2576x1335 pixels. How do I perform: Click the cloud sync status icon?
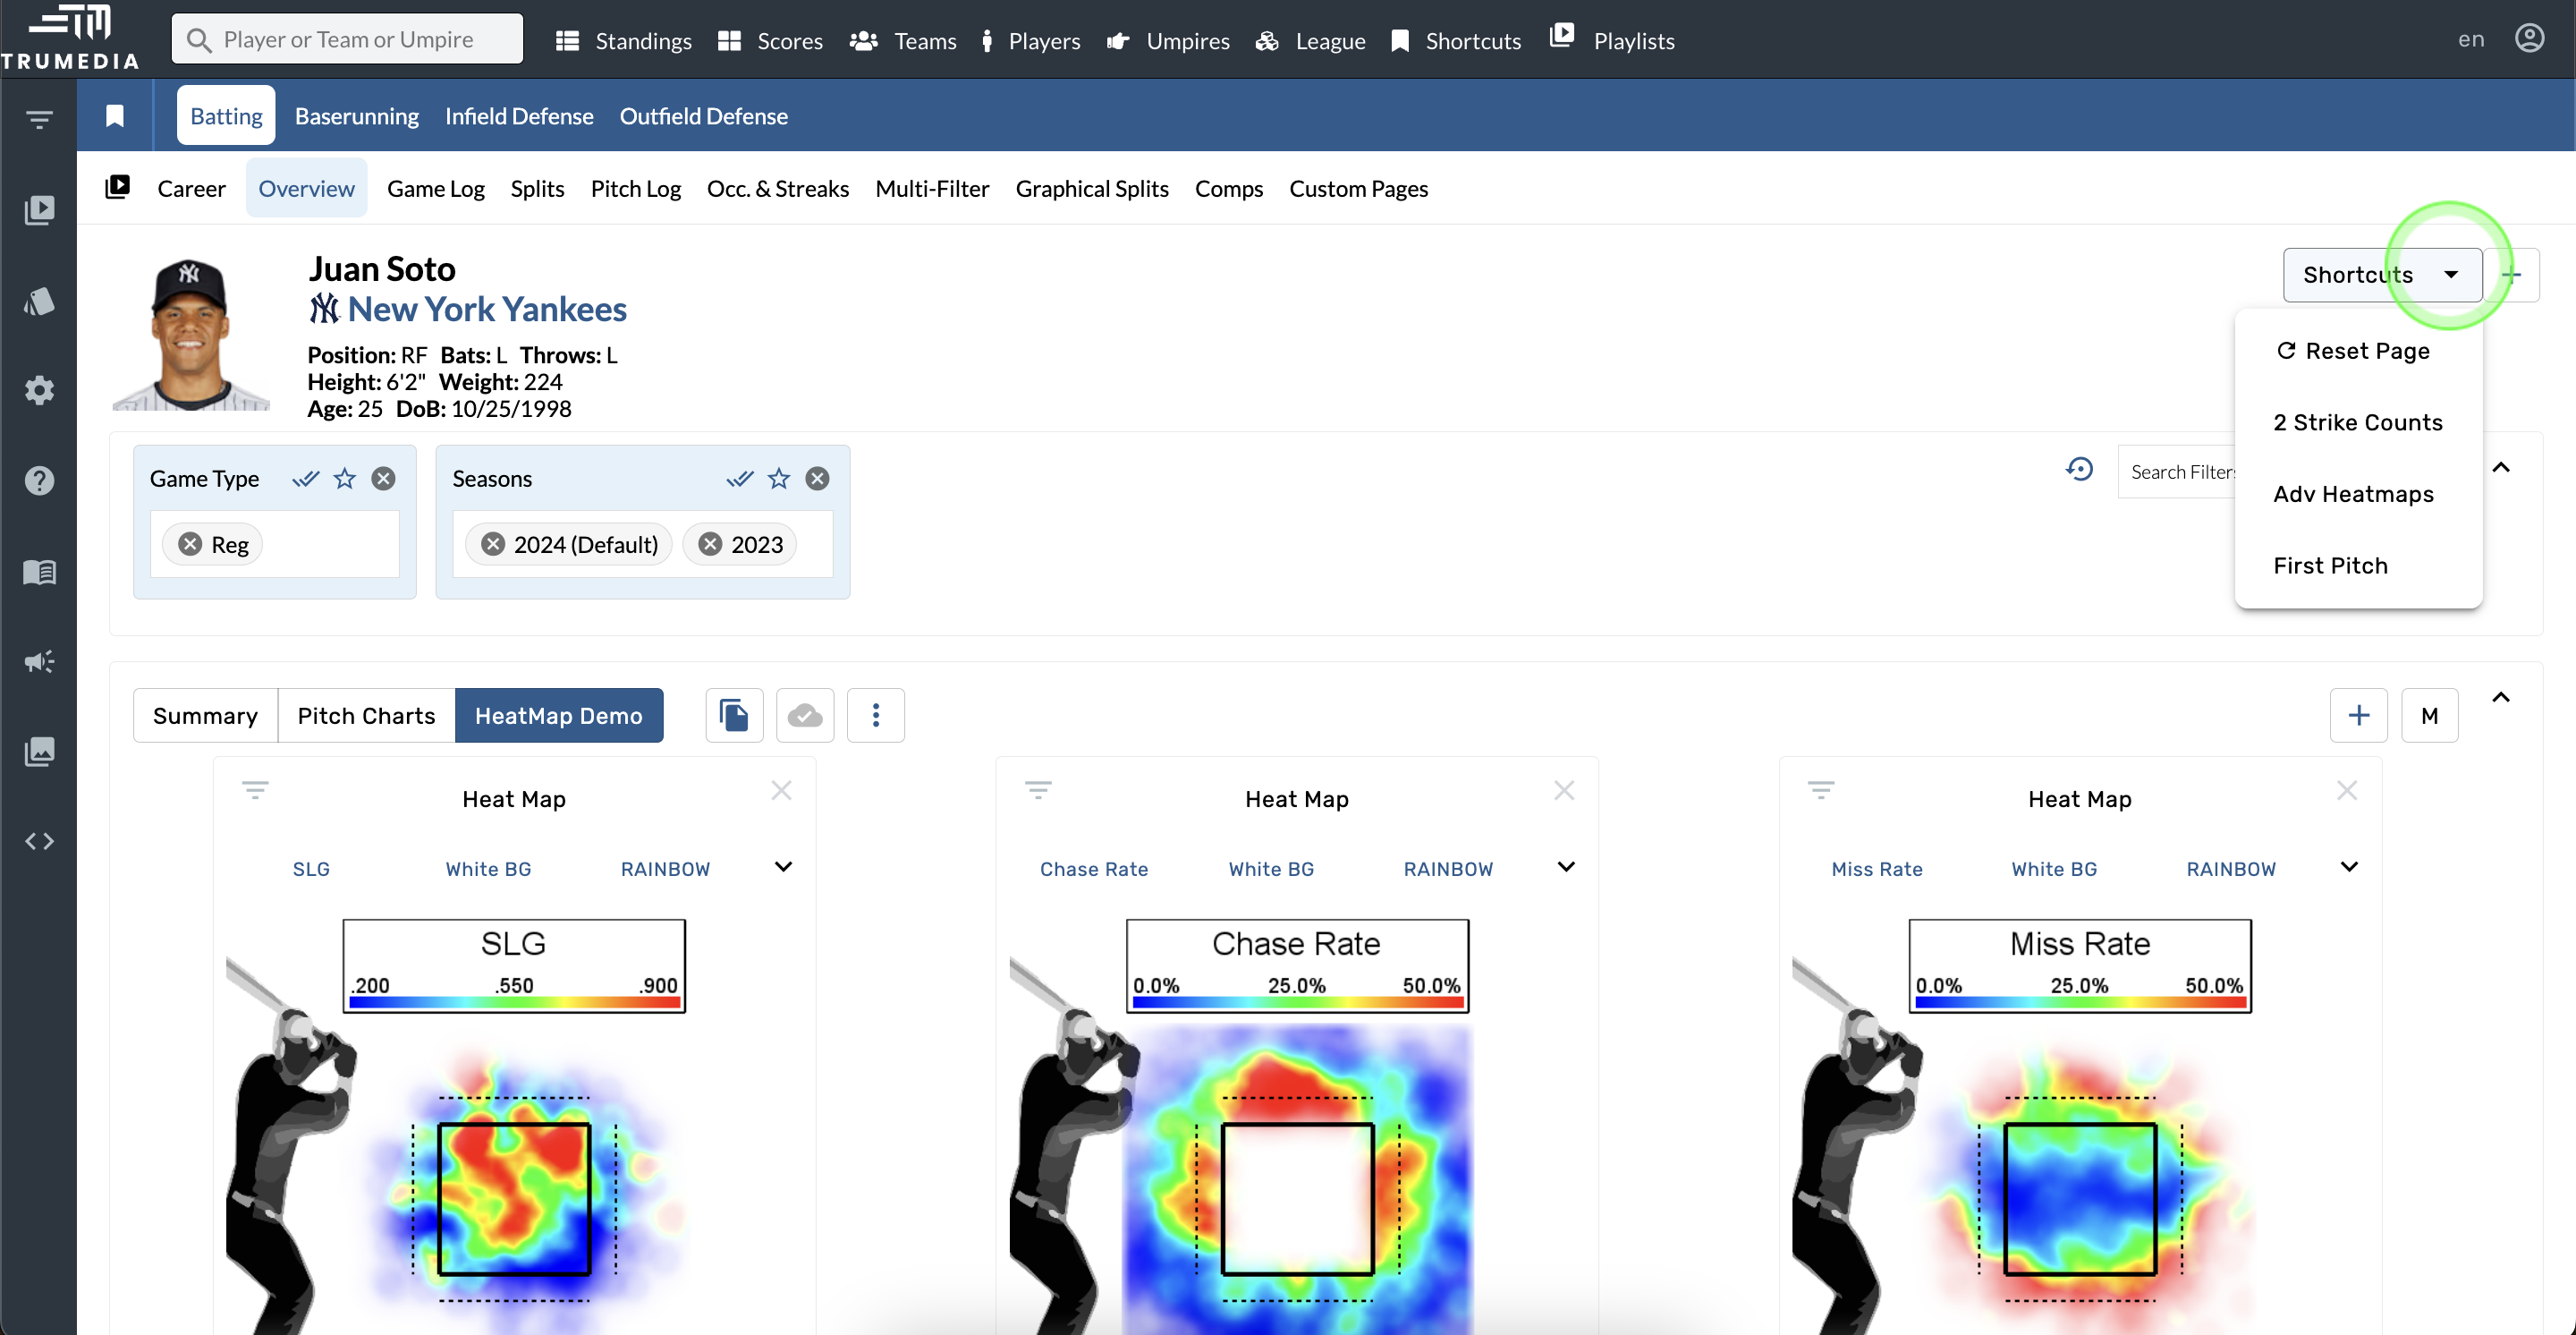coord(805,715)
